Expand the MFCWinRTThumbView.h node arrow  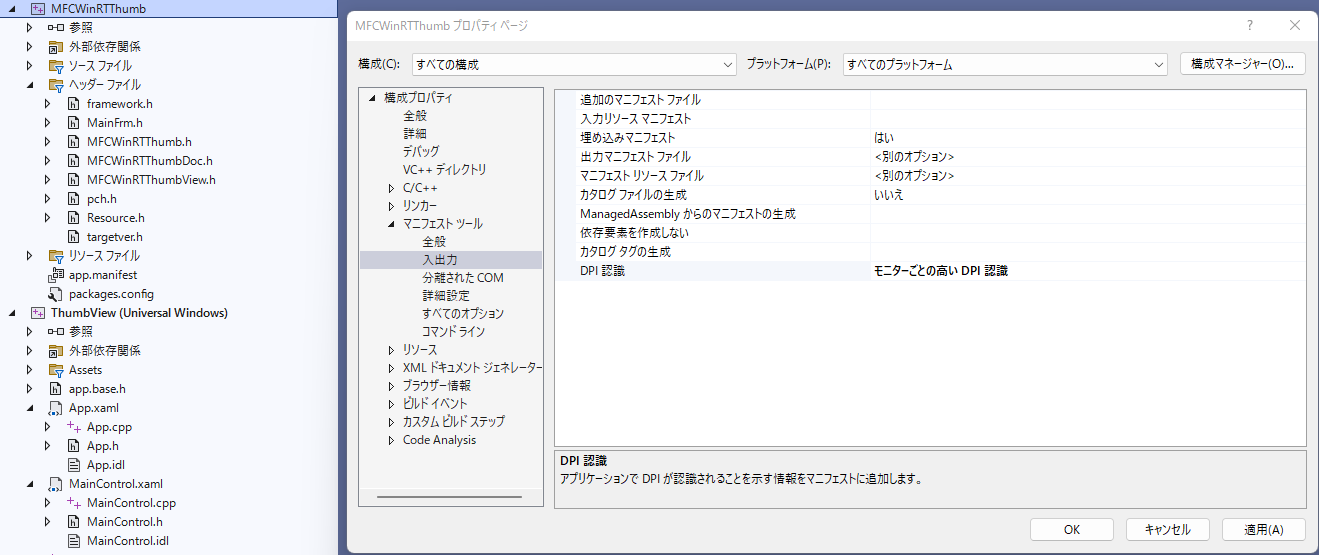coord(47,180)
